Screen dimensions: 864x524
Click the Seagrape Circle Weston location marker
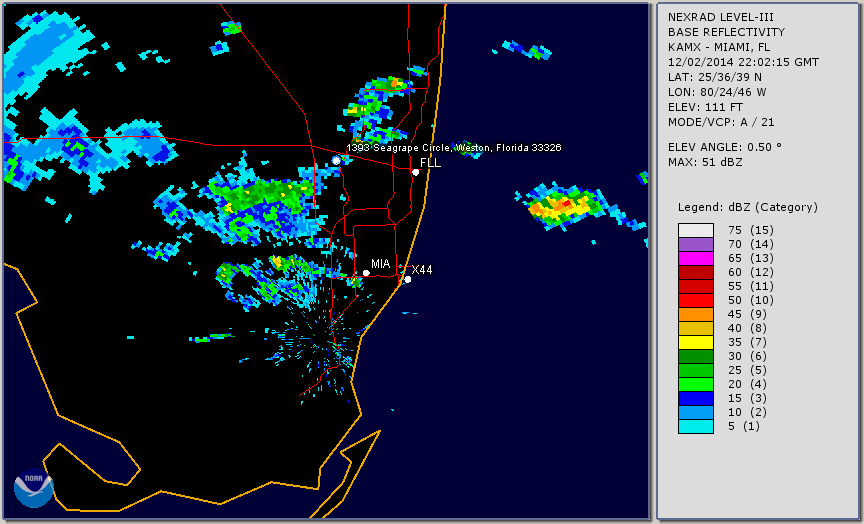pyautogui.click(x=336, y=161)
